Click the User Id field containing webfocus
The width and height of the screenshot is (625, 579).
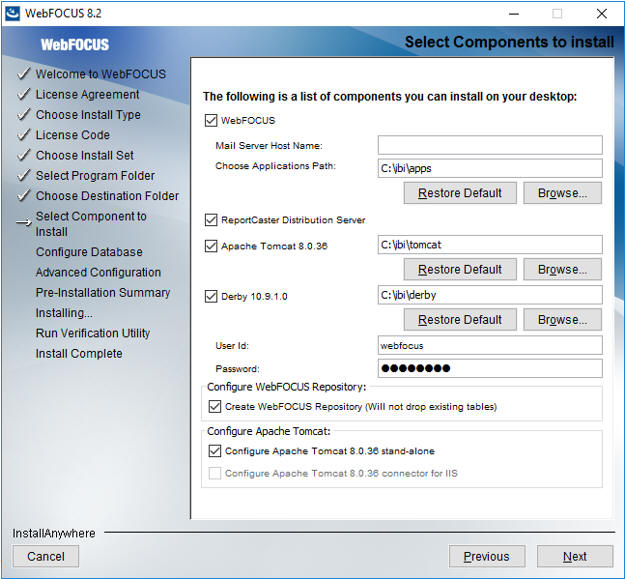tap(490, 345)
